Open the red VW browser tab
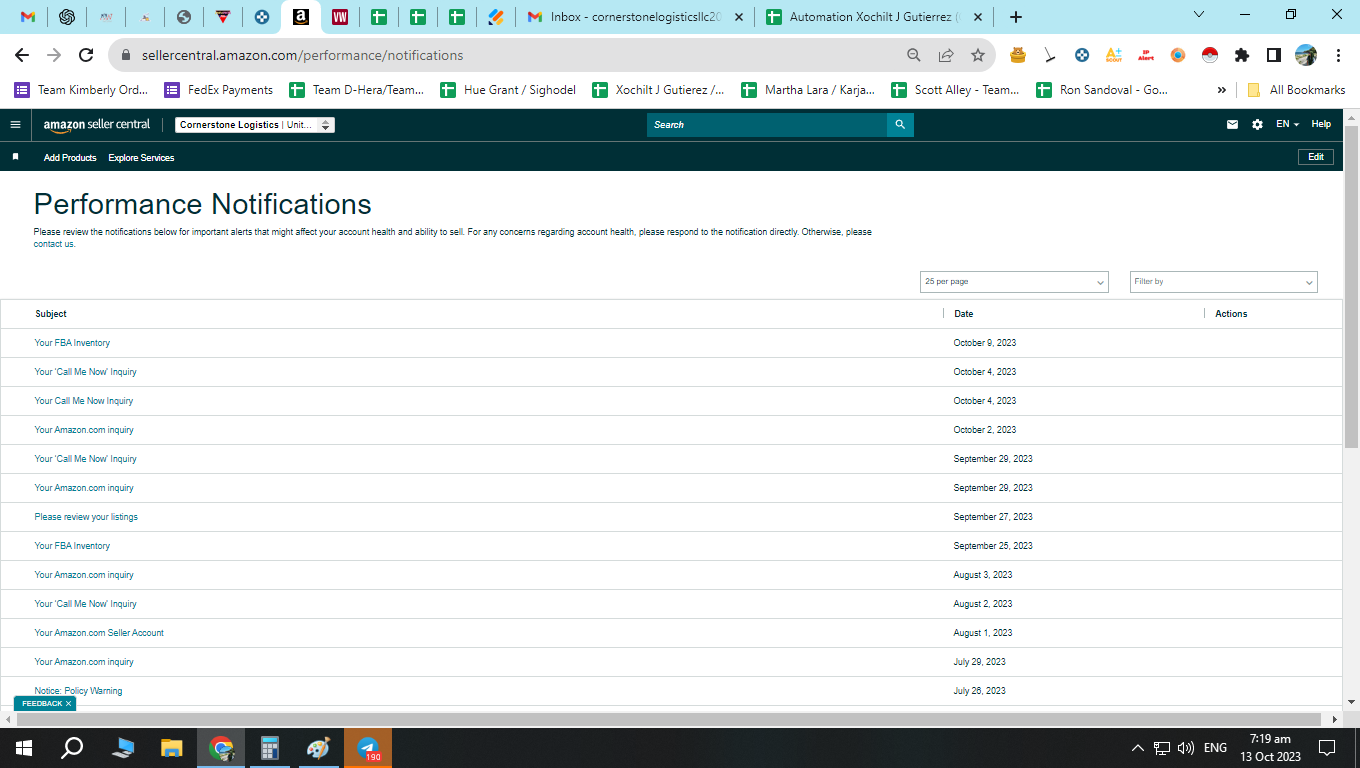The width and height of the screenshot is (1360, 768). (339, 17)
